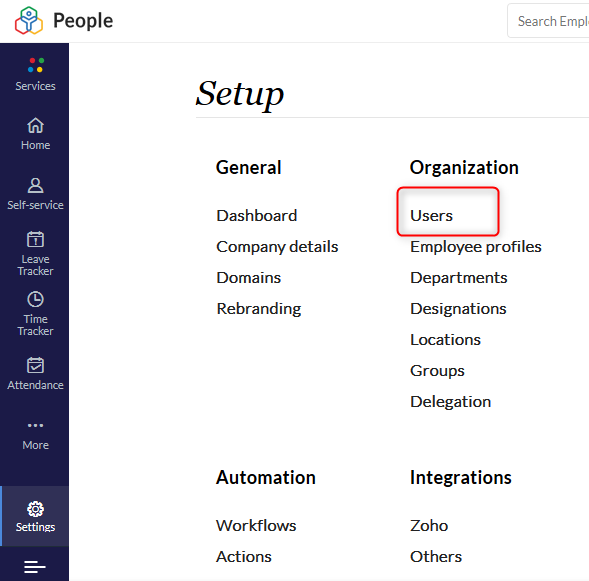This screenshot has width=589, height=581.
Task: Click the Zoho People logo
Action: (x=29, y=21)
